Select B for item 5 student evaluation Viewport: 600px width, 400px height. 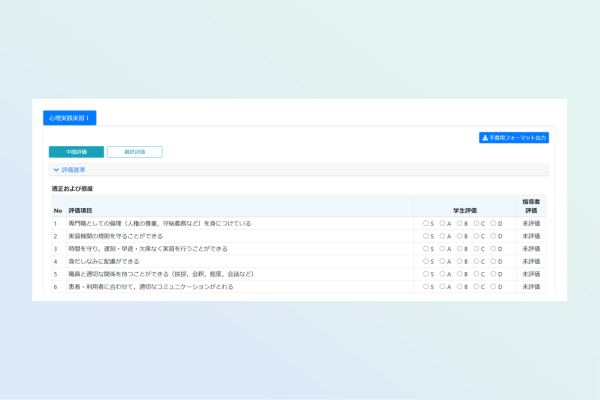tap(460, 273)
